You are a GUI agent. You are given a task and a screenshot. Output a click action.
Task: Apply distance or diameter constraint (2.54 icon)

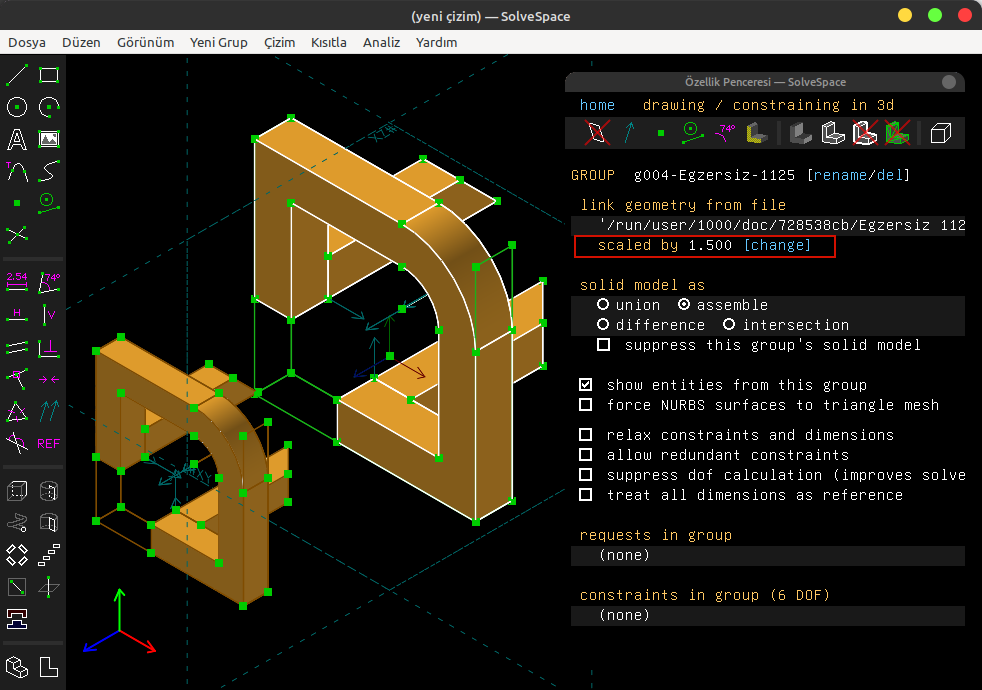[17, 282]
